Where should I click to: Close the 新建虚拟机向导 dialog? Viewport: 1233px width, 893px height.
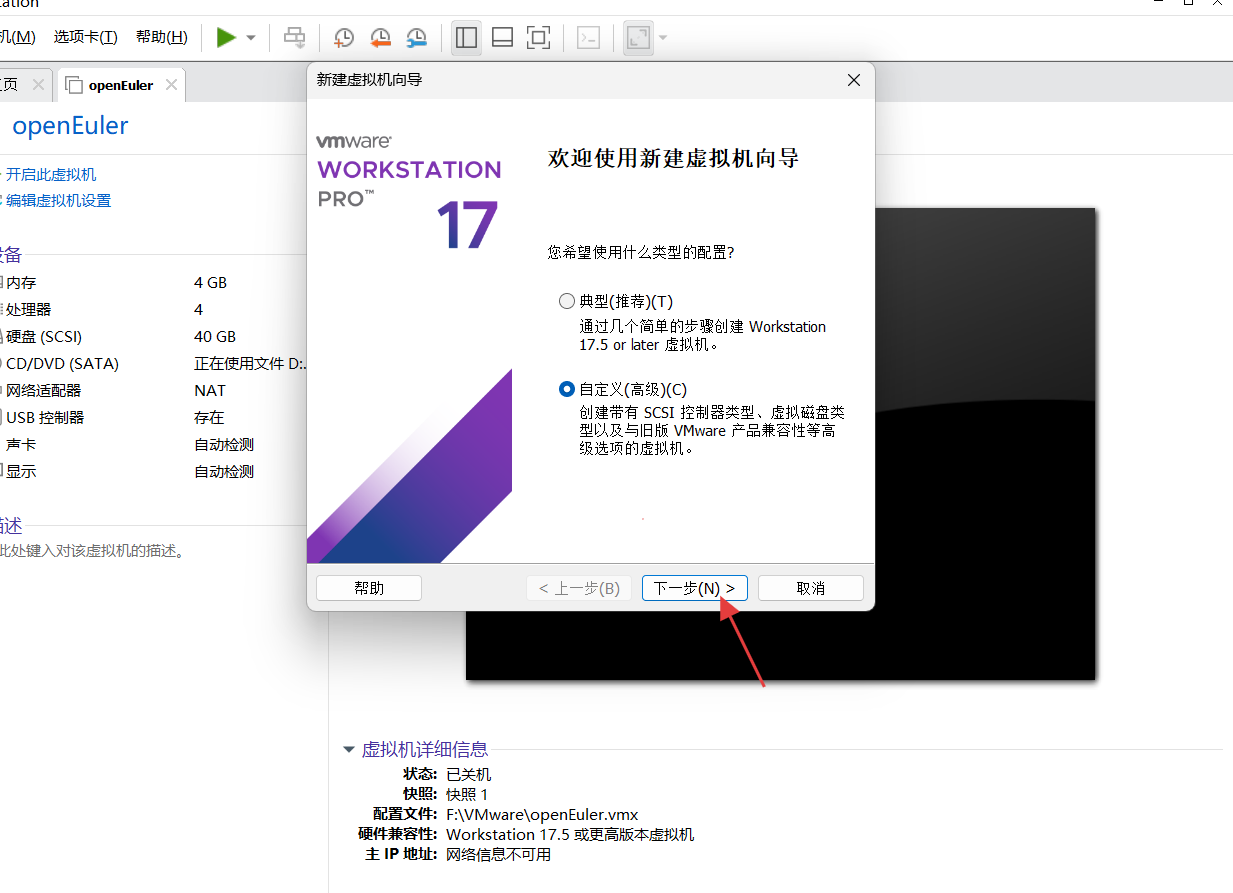[853, 80]
